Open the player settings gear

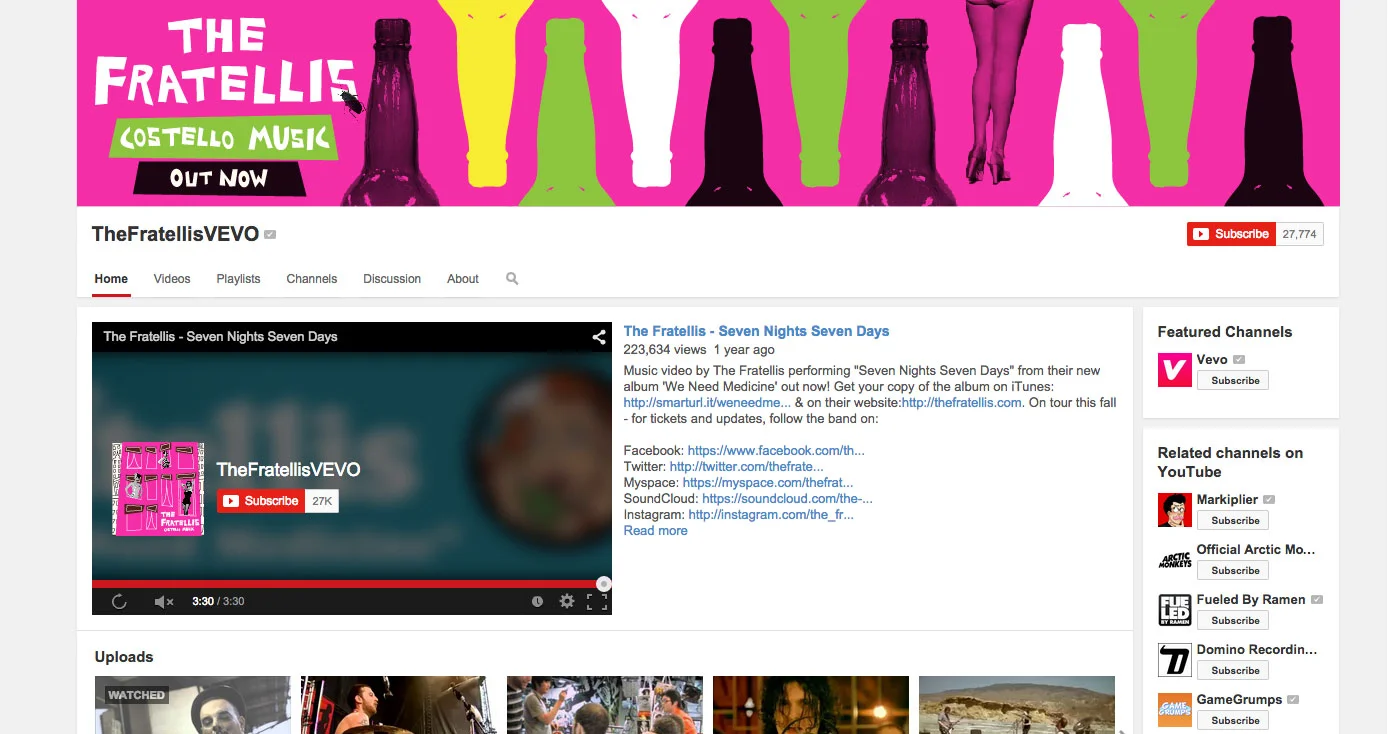567,601
